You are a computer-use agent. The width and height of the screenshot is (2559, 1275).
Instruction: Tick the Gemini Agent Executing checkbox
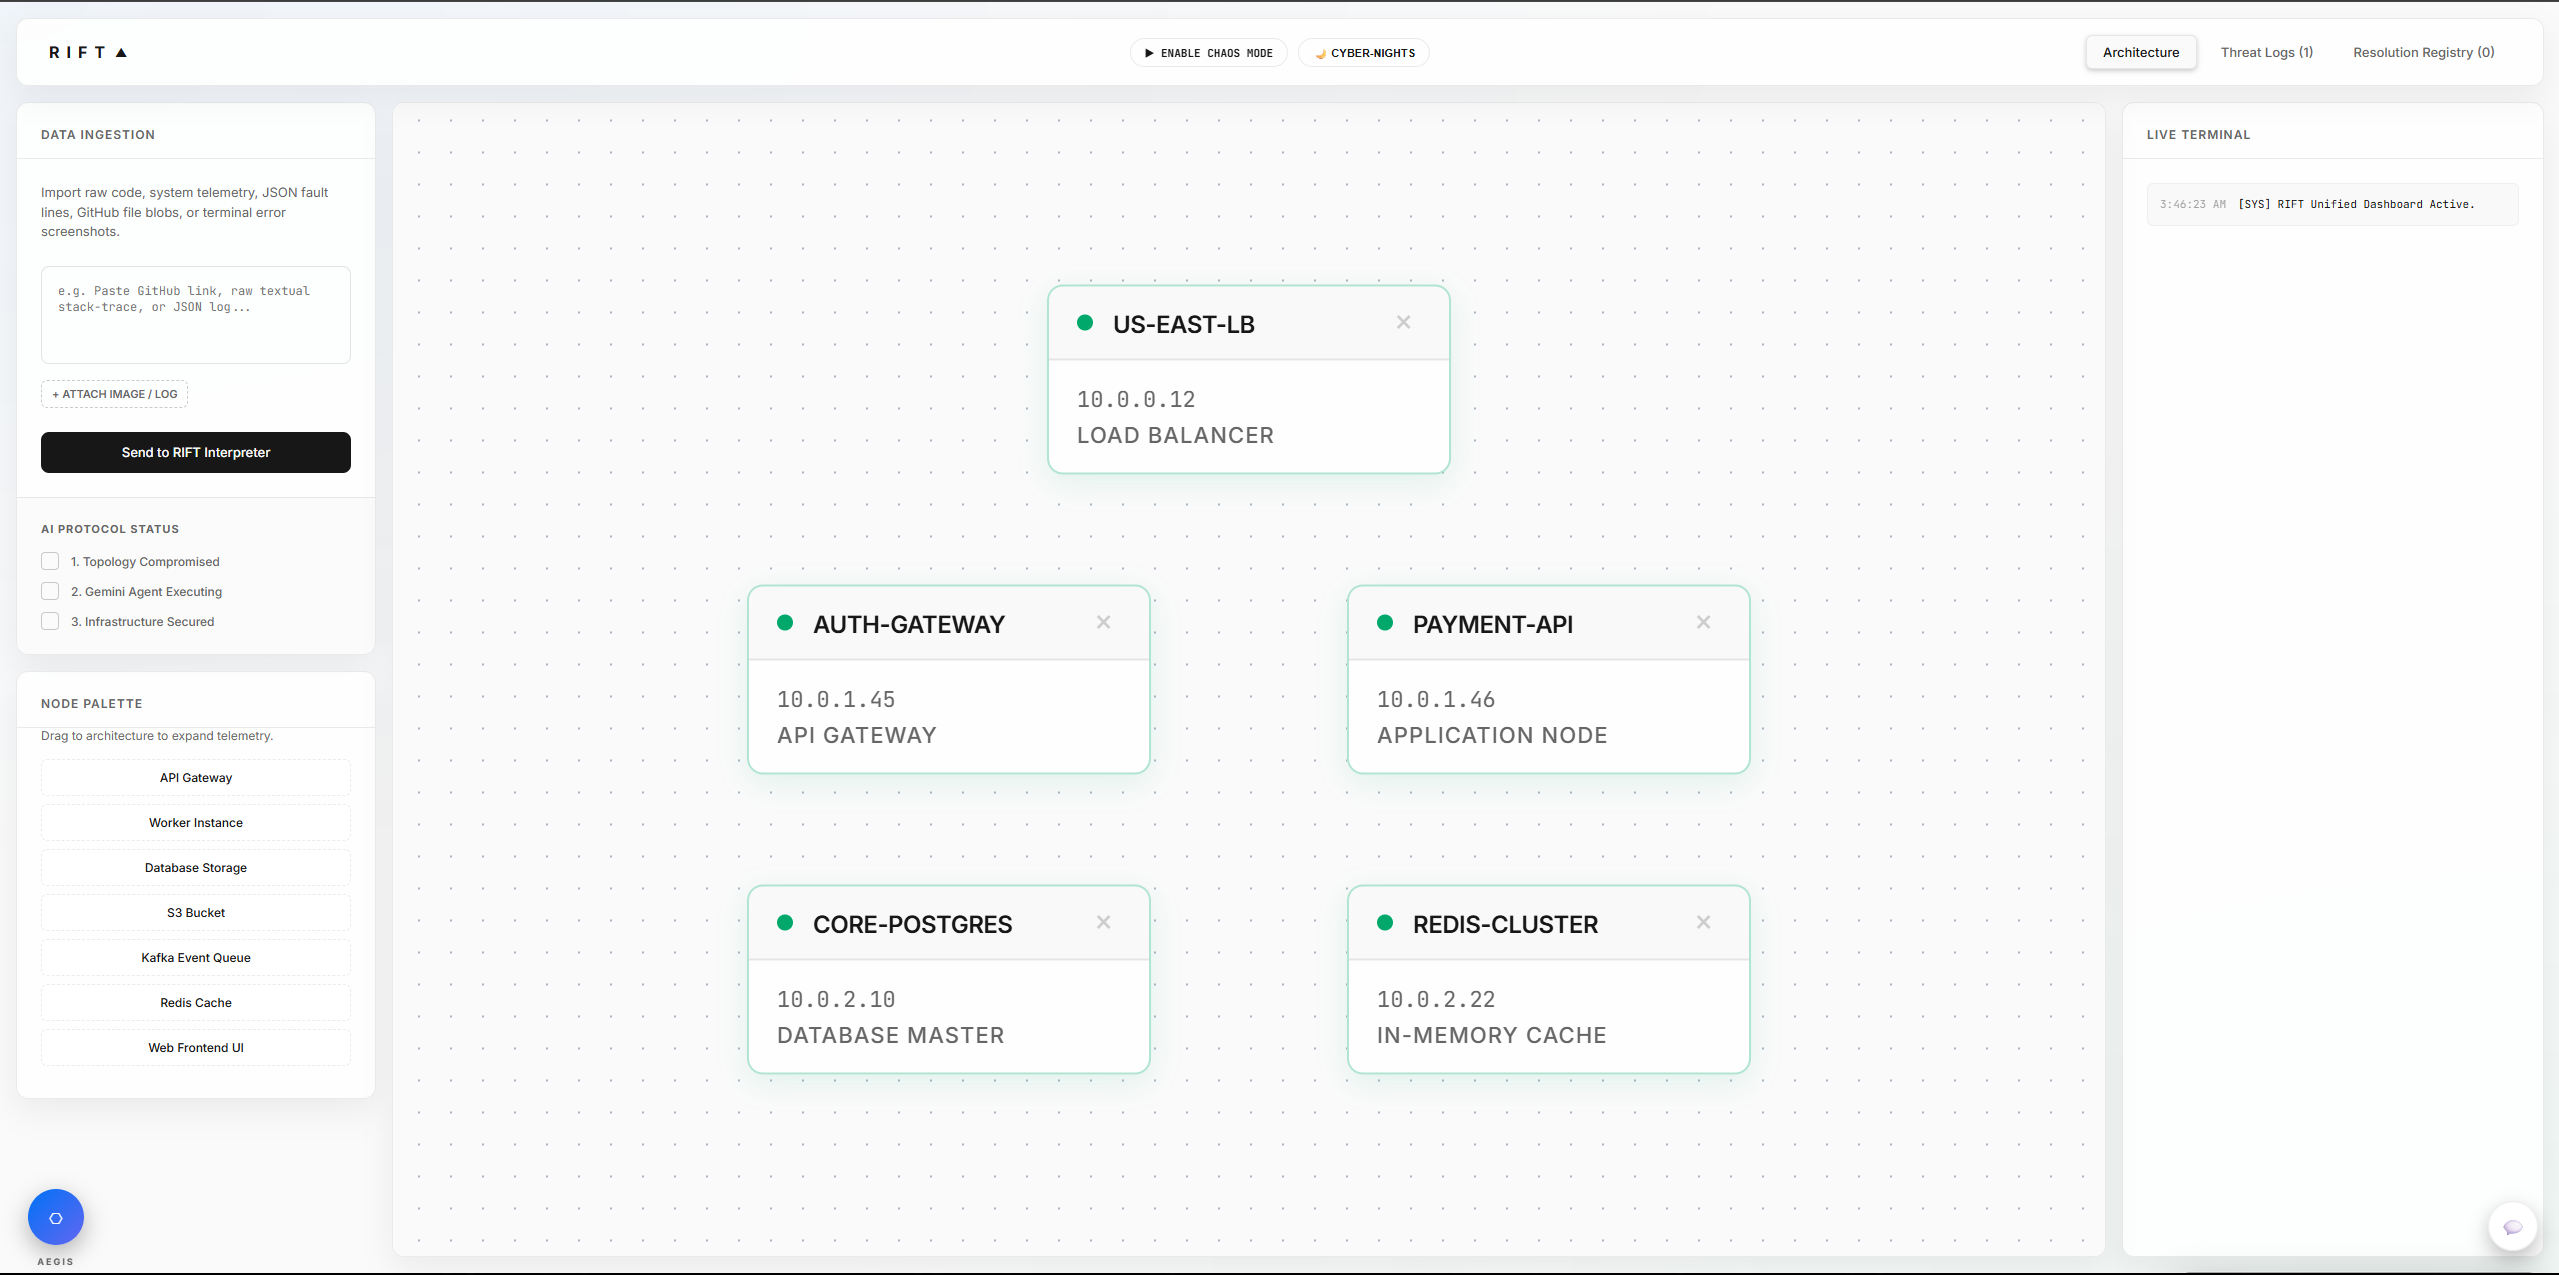[x=50, y=591]
